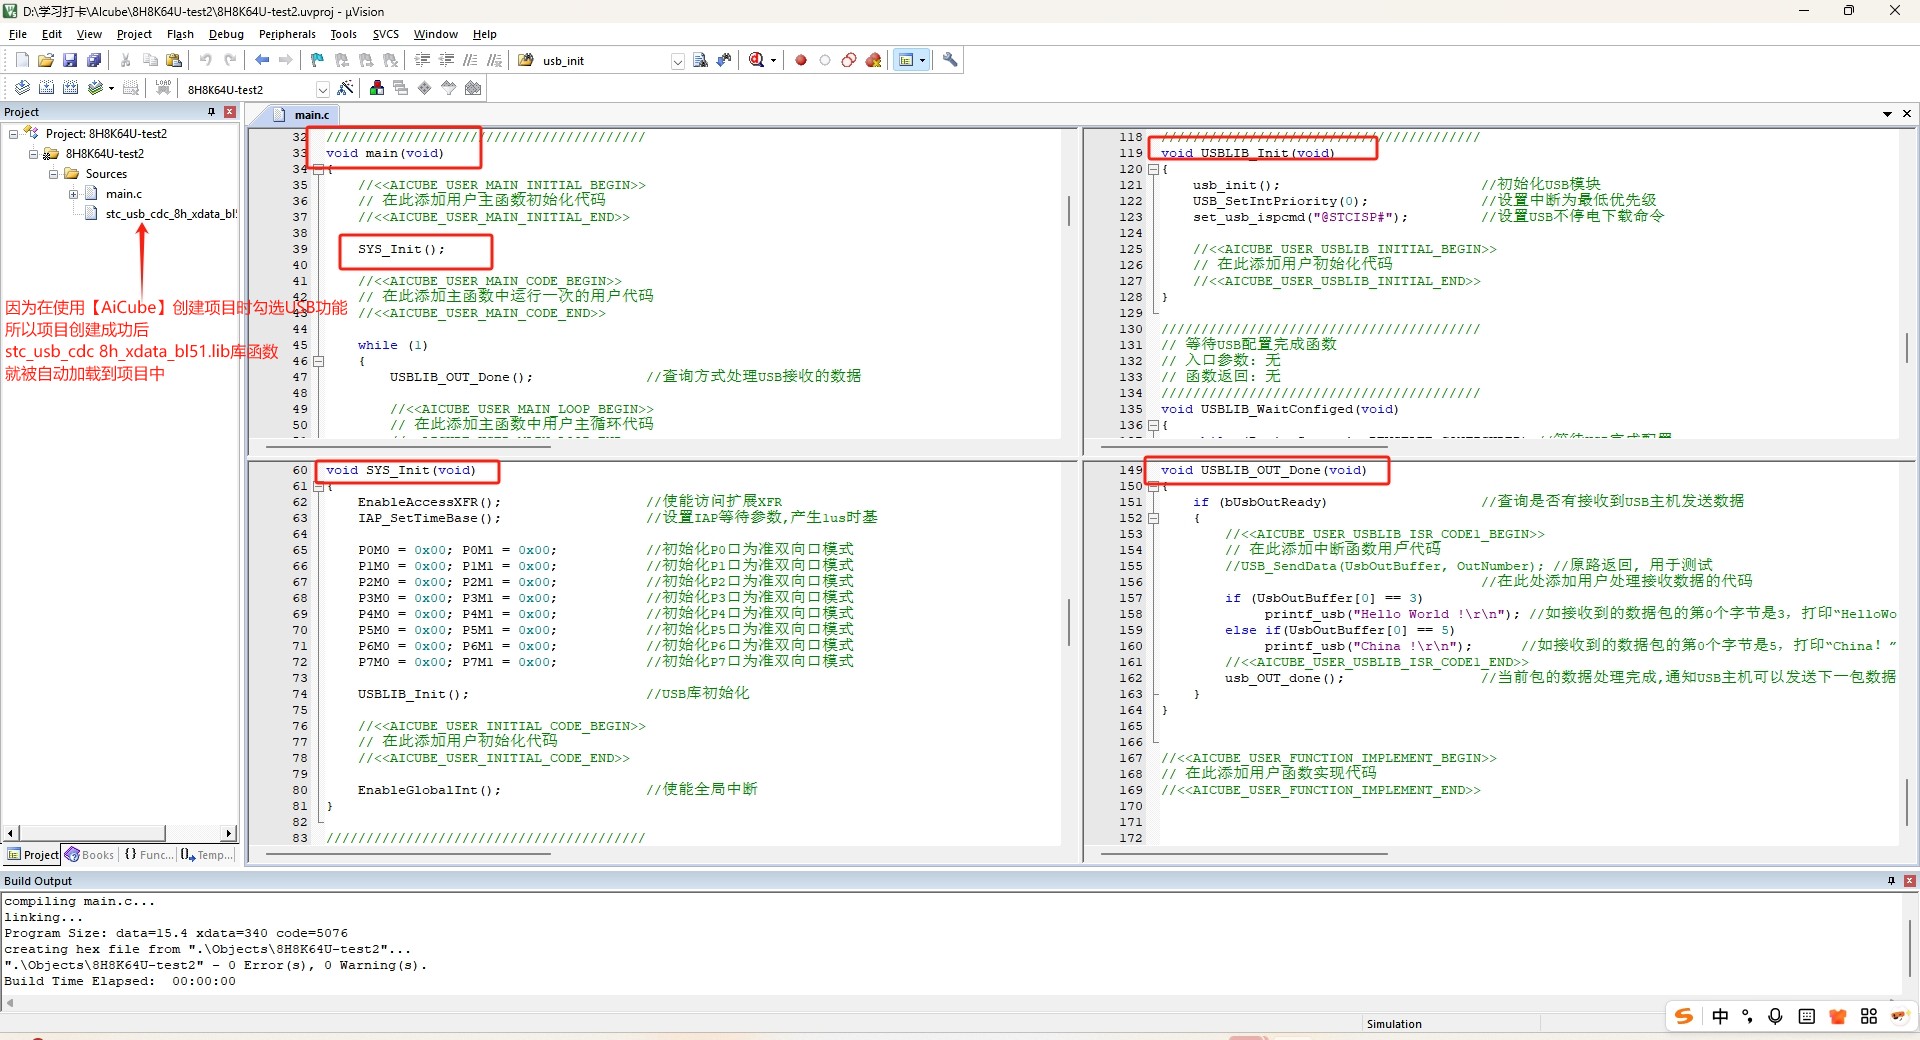Open the debug icon dropdown arrow

tap(773, 60)
